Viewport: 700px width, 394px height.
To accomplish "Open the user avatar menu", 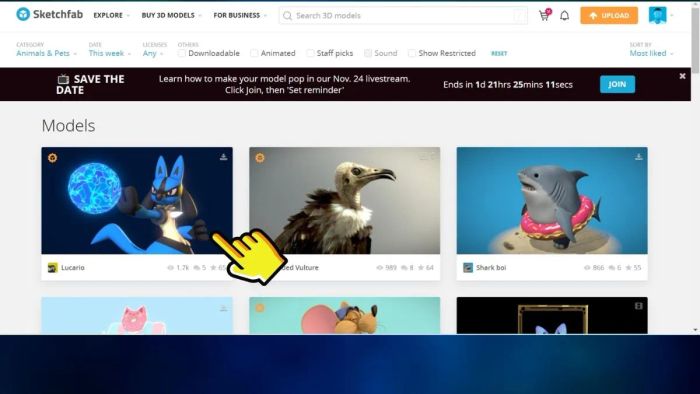I will (x=658, y=15).
